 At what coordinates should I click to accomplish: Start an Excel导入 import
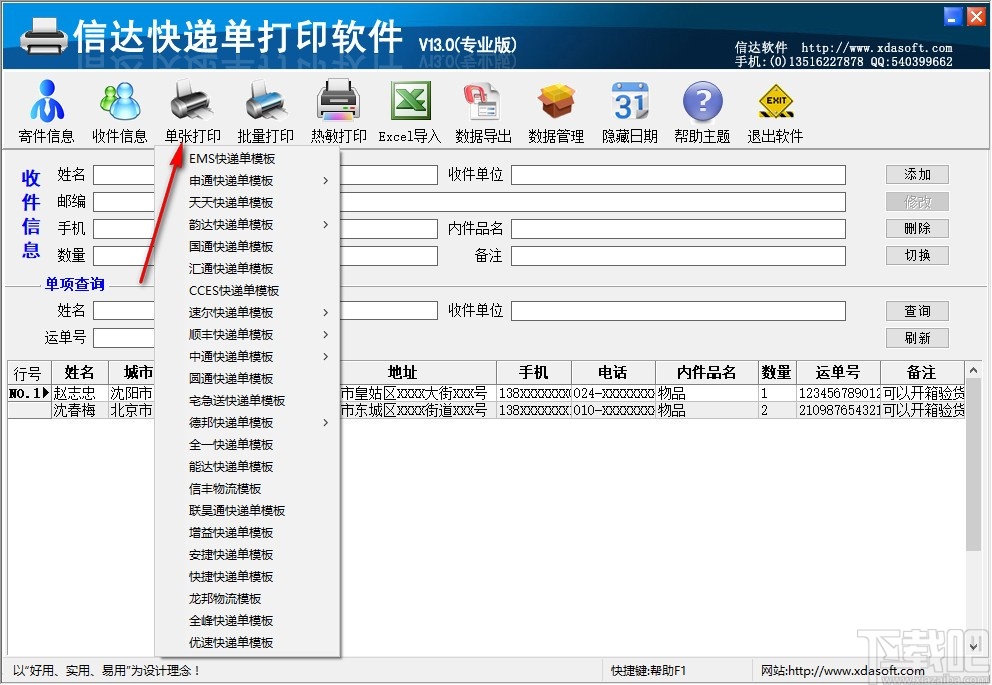click(x=410, y=110)
